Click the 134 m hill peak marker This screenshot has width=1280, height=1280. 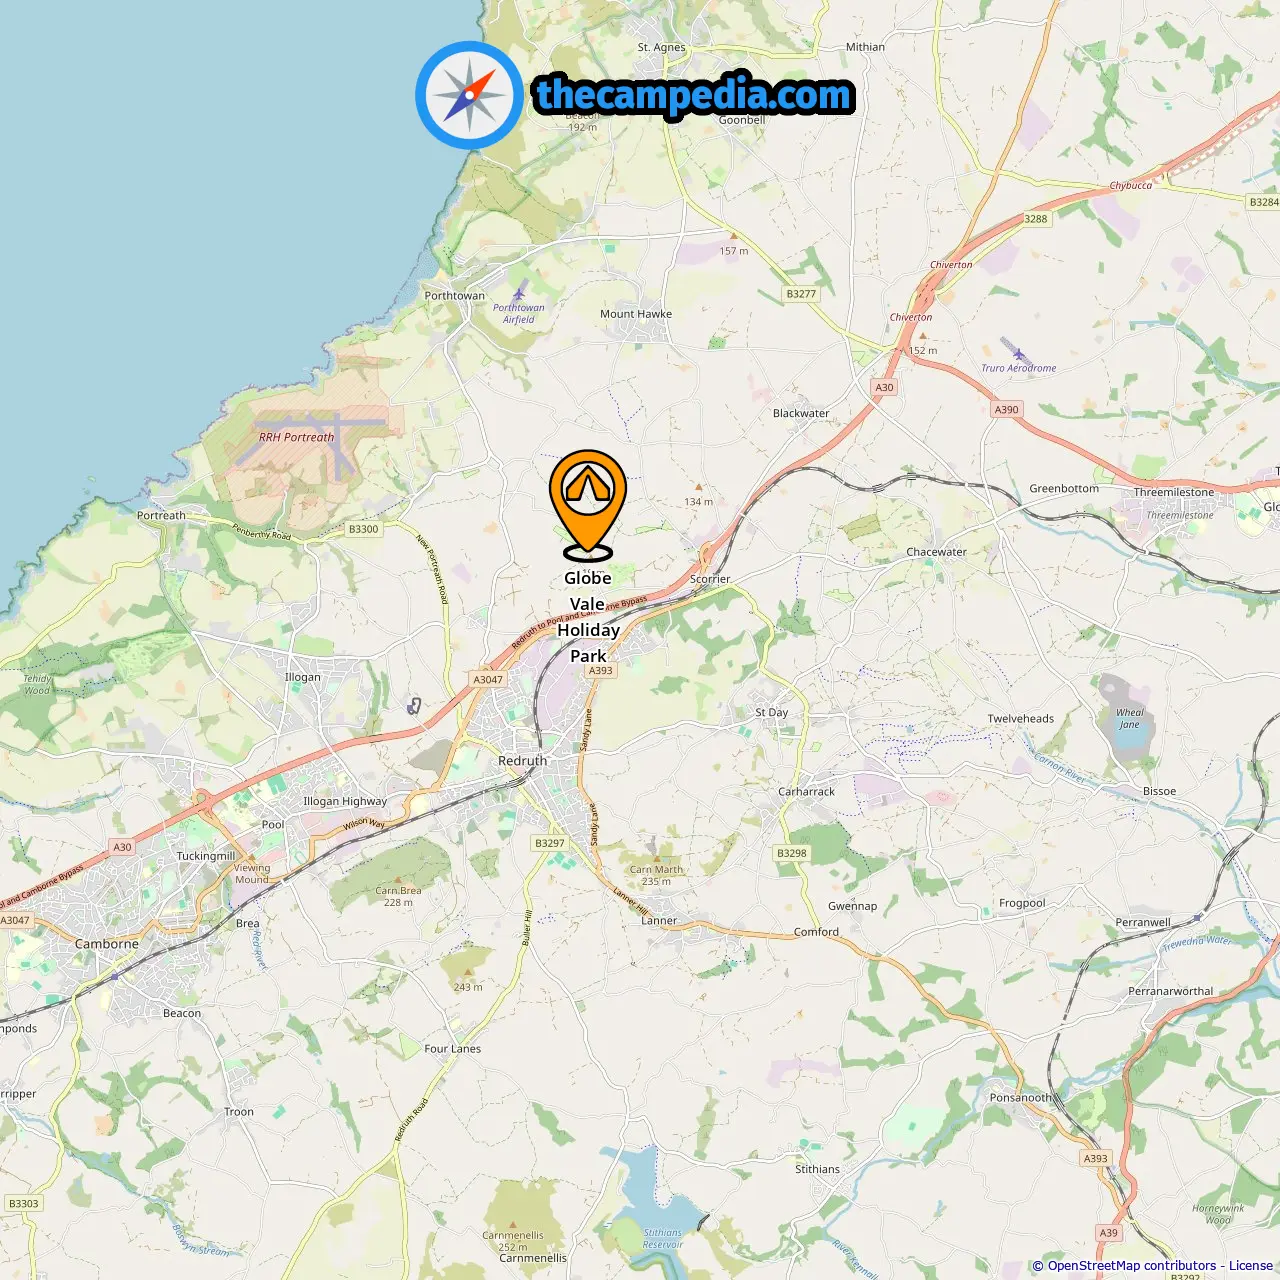point(698,488)
